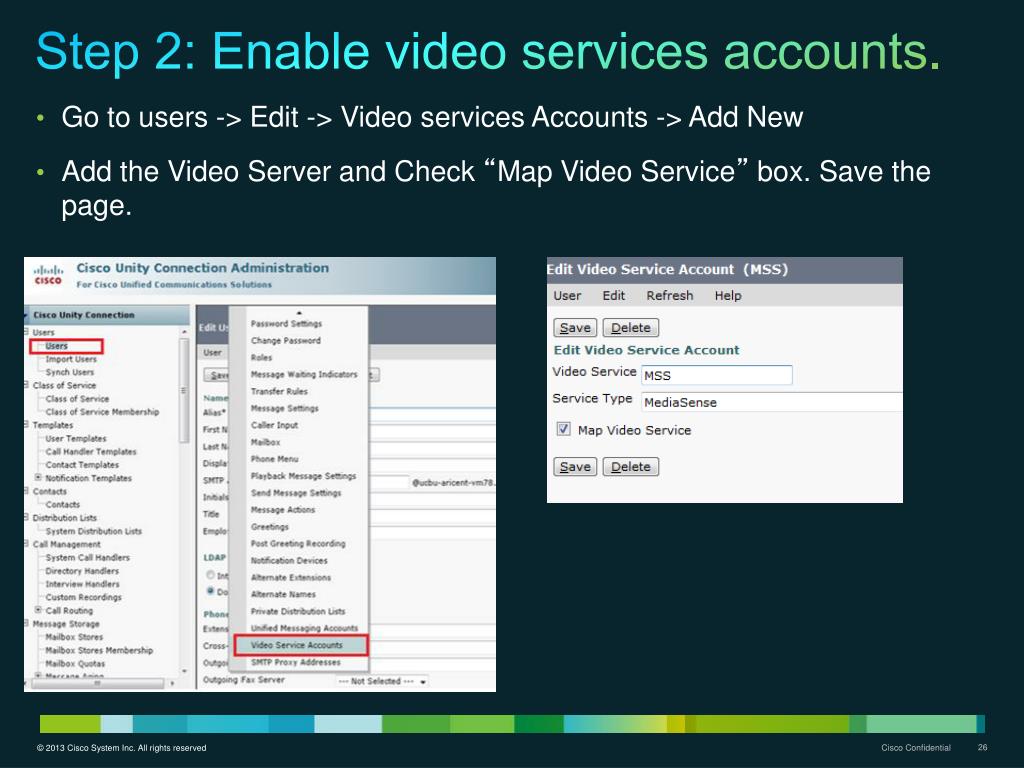Choose Alternate Names entry
This screenshot has width=1024, height=768.
point(283,594)
